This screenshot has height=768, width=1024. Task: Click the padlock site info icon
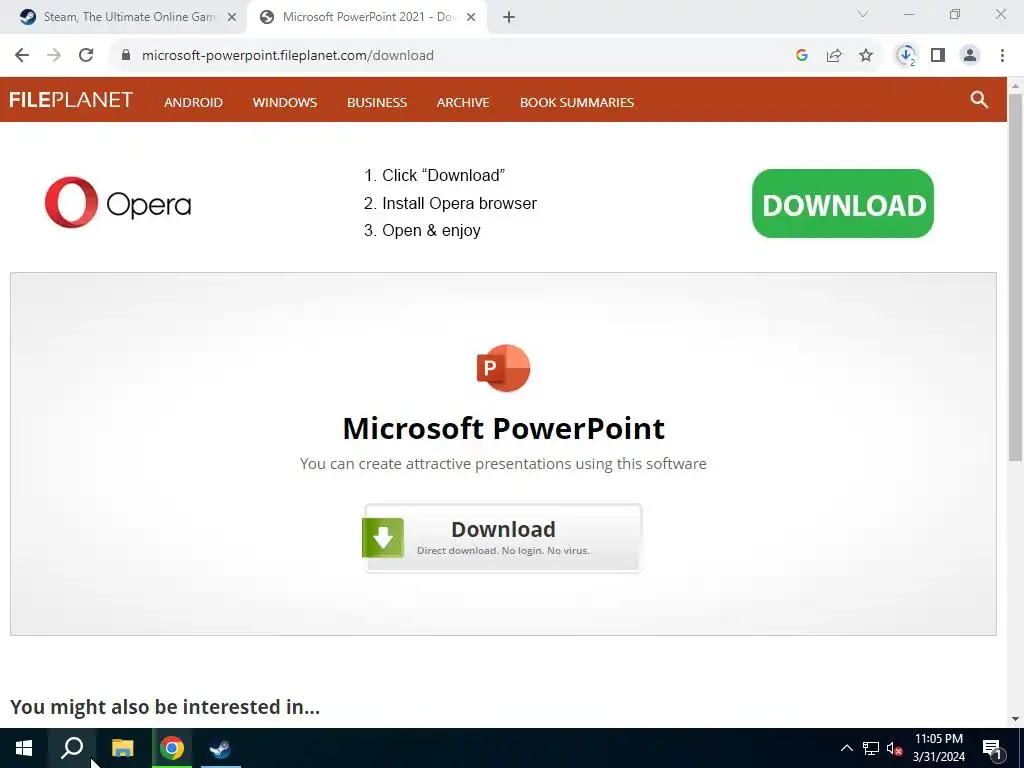[126, 56]
